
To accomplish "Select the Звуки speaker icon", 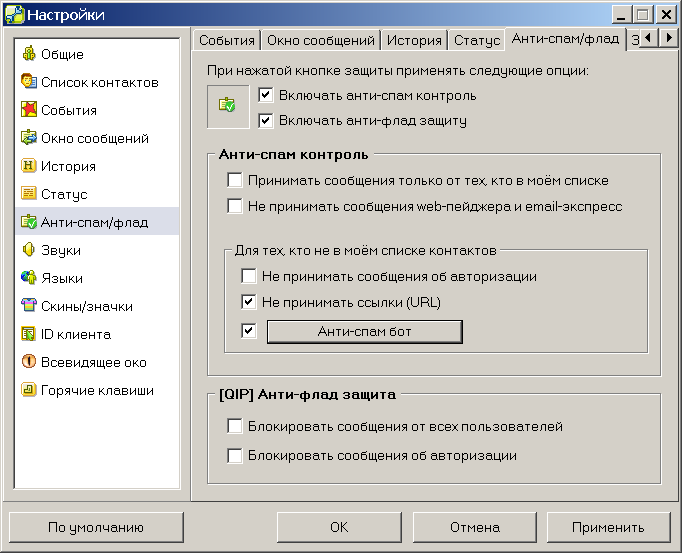I will point(29,250).
